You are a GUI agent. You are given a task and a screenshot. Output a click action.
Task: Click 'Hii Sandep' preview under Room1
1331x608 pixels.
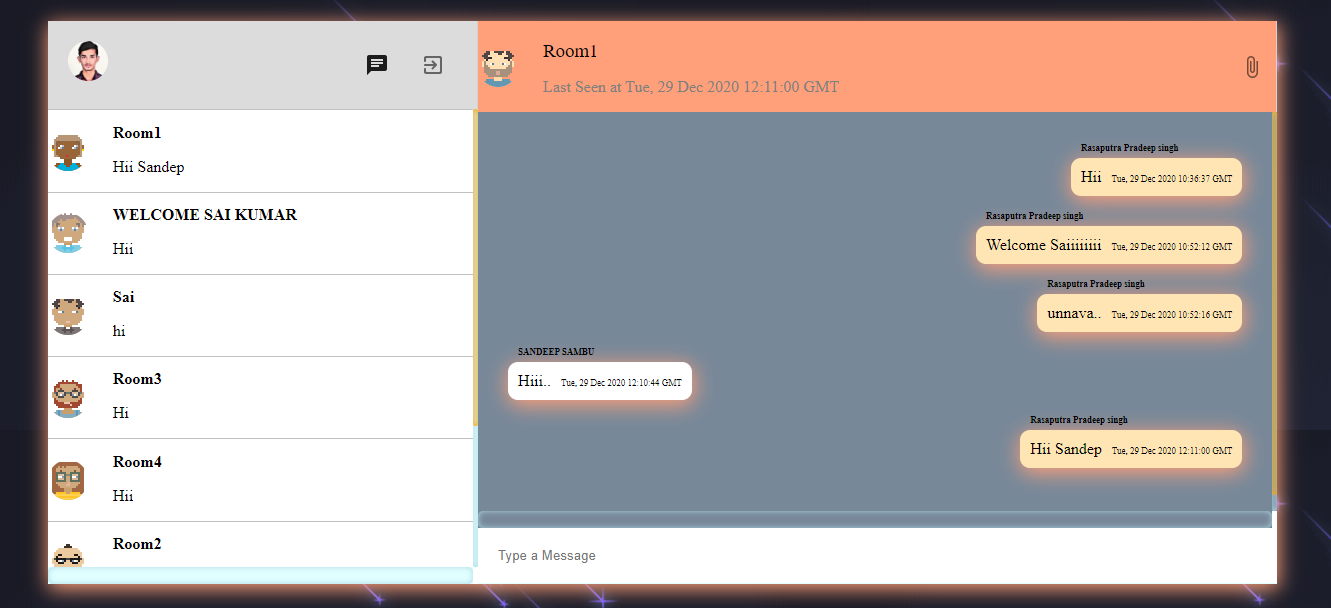[x=148, y=167]
